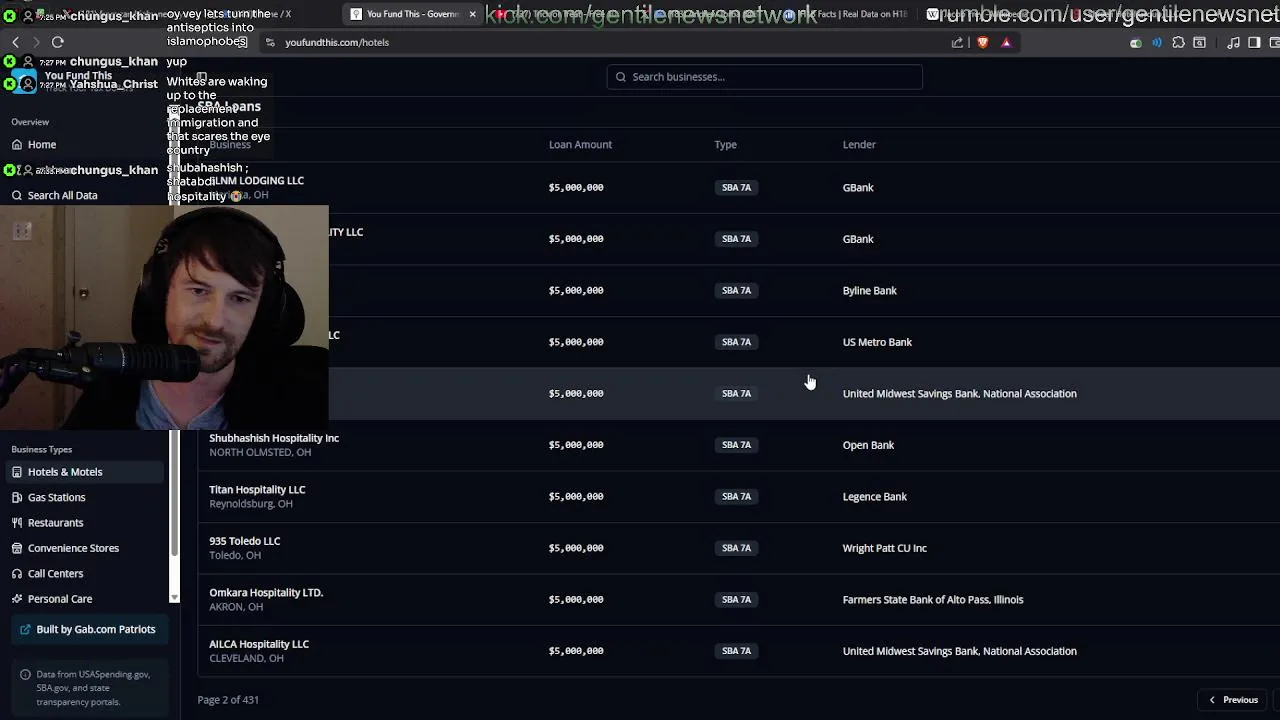Click the green toggle extension icon
This screenshot has width=1280, height=720.
1135,43
